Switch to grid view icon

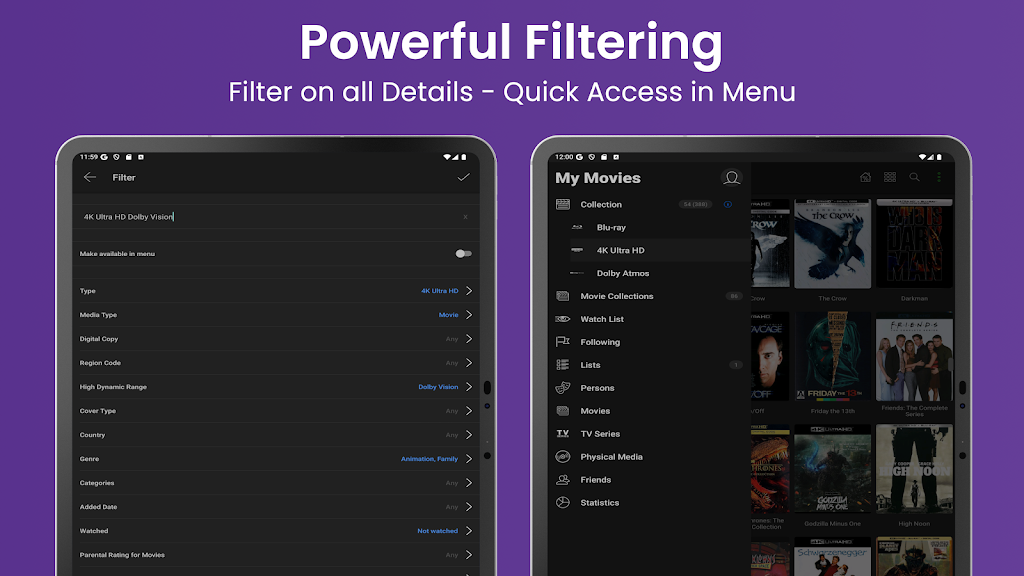(x=890, y=177)
